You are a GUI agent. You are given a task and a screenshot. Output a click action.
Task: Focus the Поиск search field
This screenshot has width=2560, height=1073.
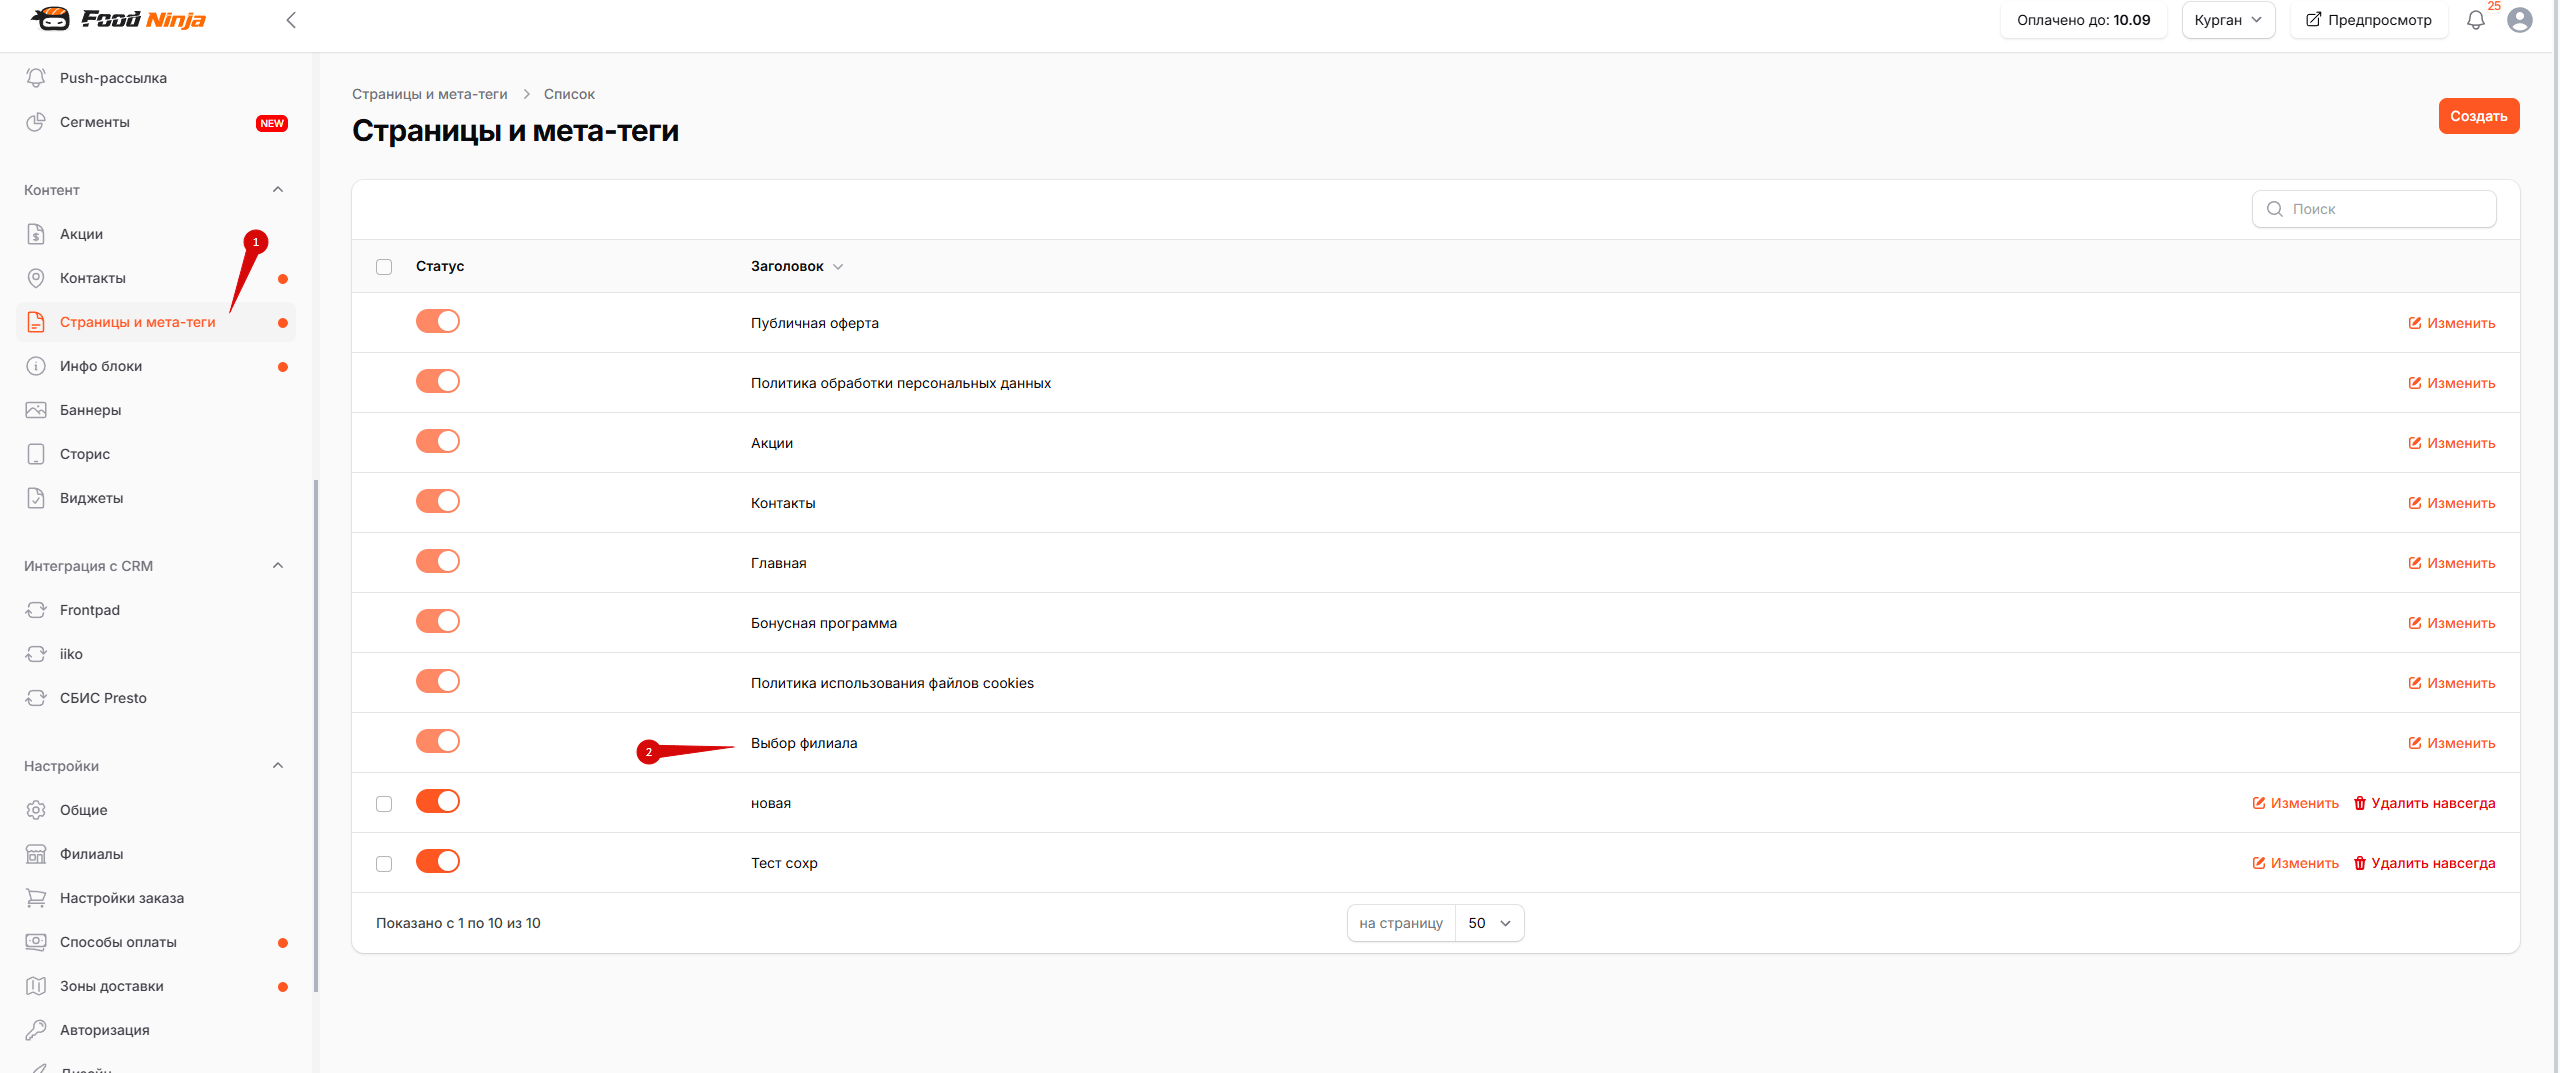click(x=2373, y=209)
